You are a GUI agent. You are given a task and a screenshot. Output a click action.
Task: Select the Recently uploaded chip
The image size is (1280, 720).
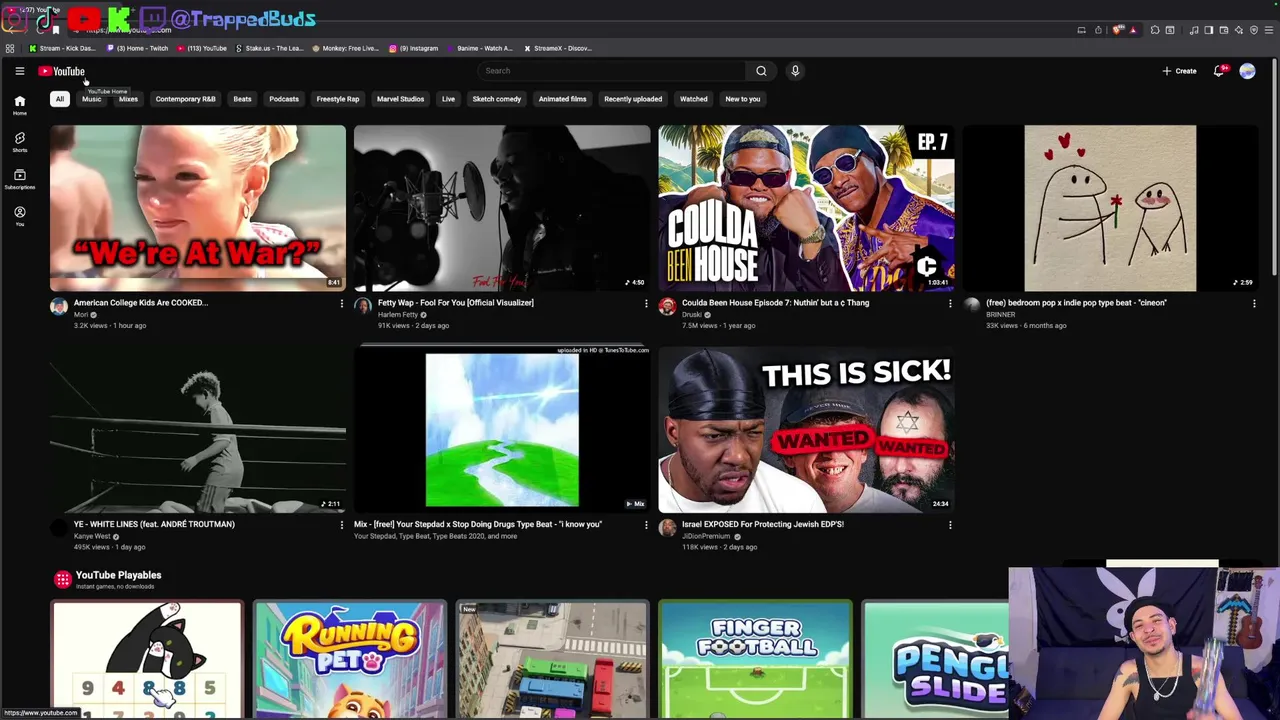[x=633, y=99]
